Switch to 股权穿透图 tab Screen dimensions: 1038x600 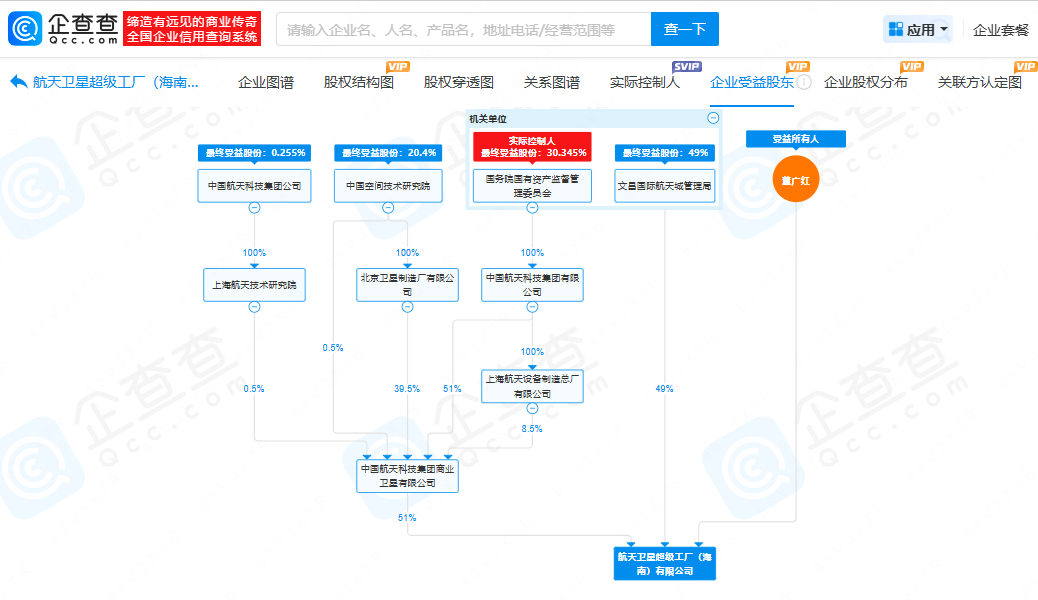pyautogui.click(x=459, y=82)
